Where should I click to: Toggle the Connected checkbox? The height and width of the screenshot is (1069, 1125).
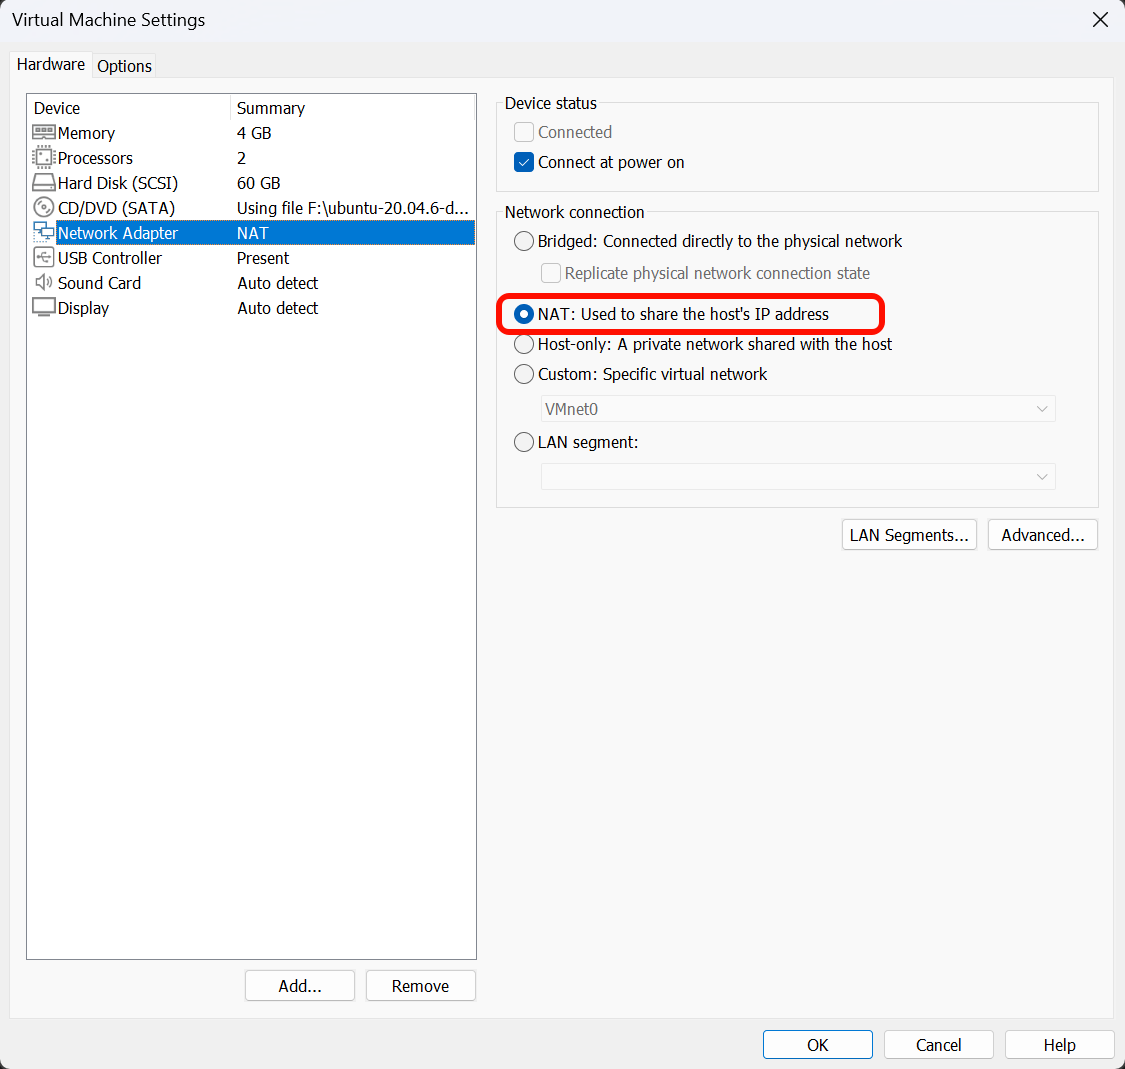(x=524, y=132)
